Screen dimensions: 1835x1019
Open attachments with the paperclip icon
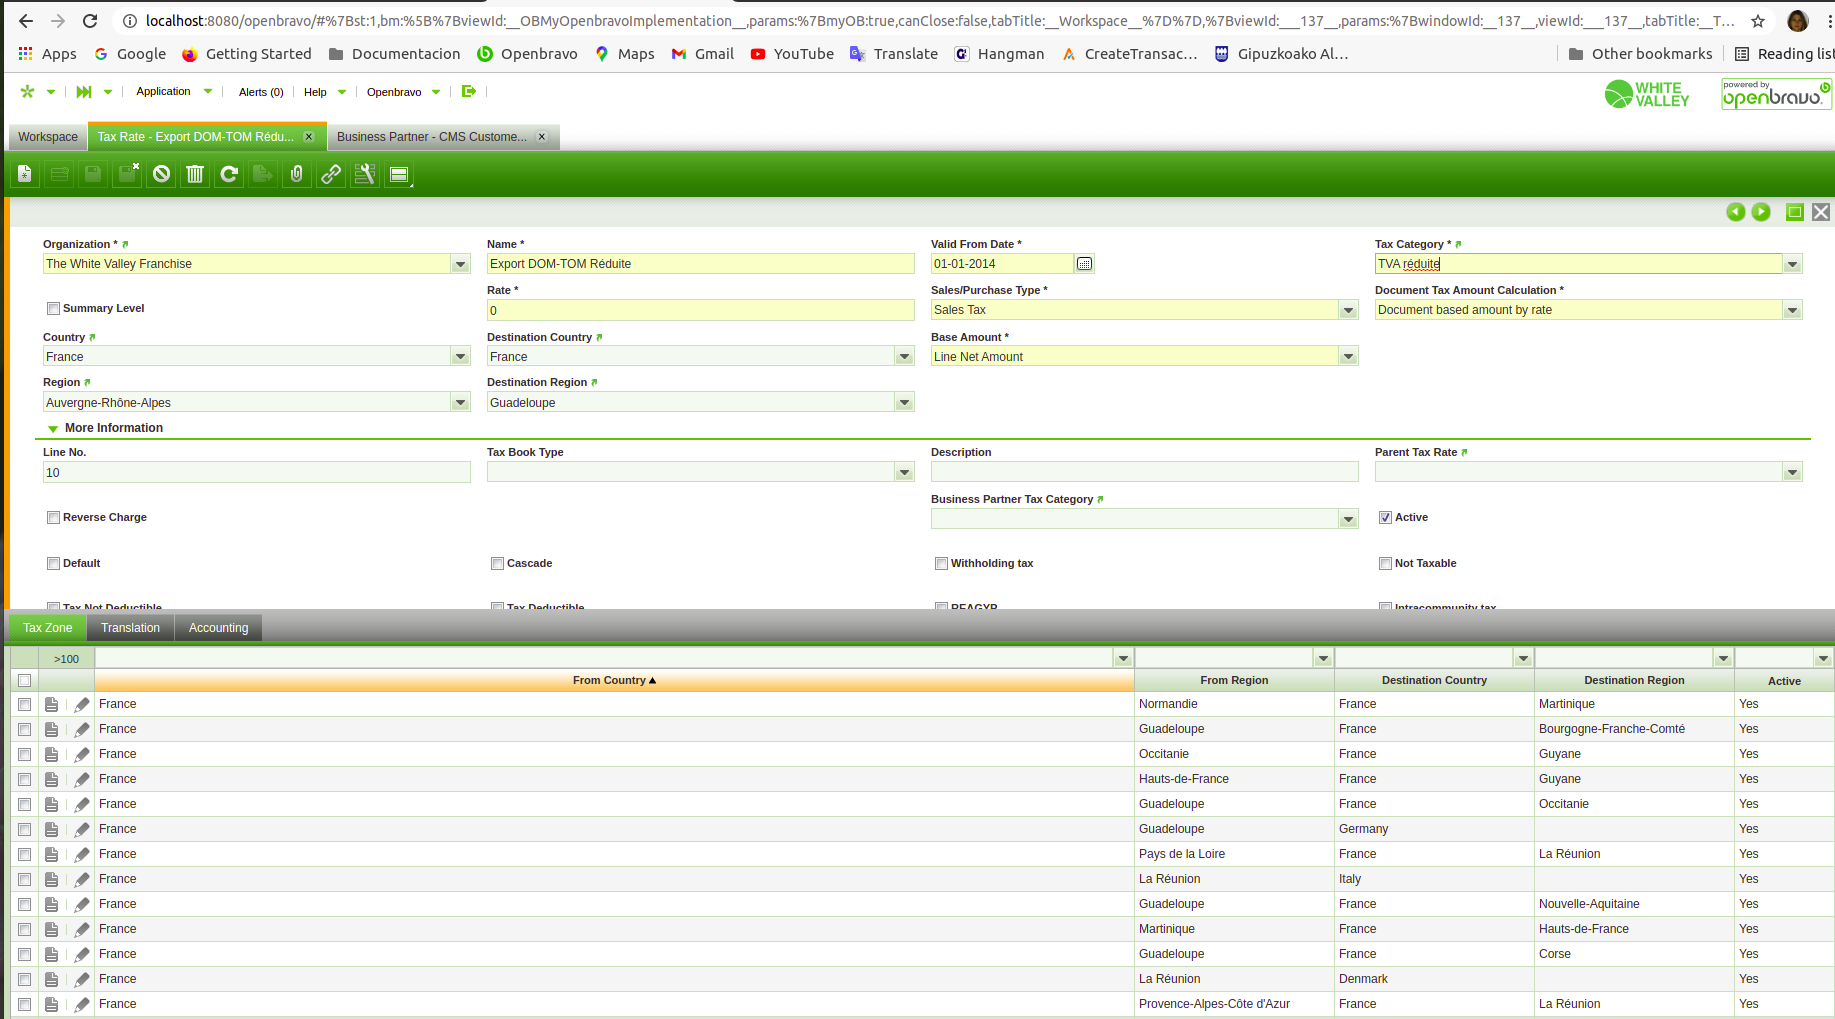click(297, 175)
